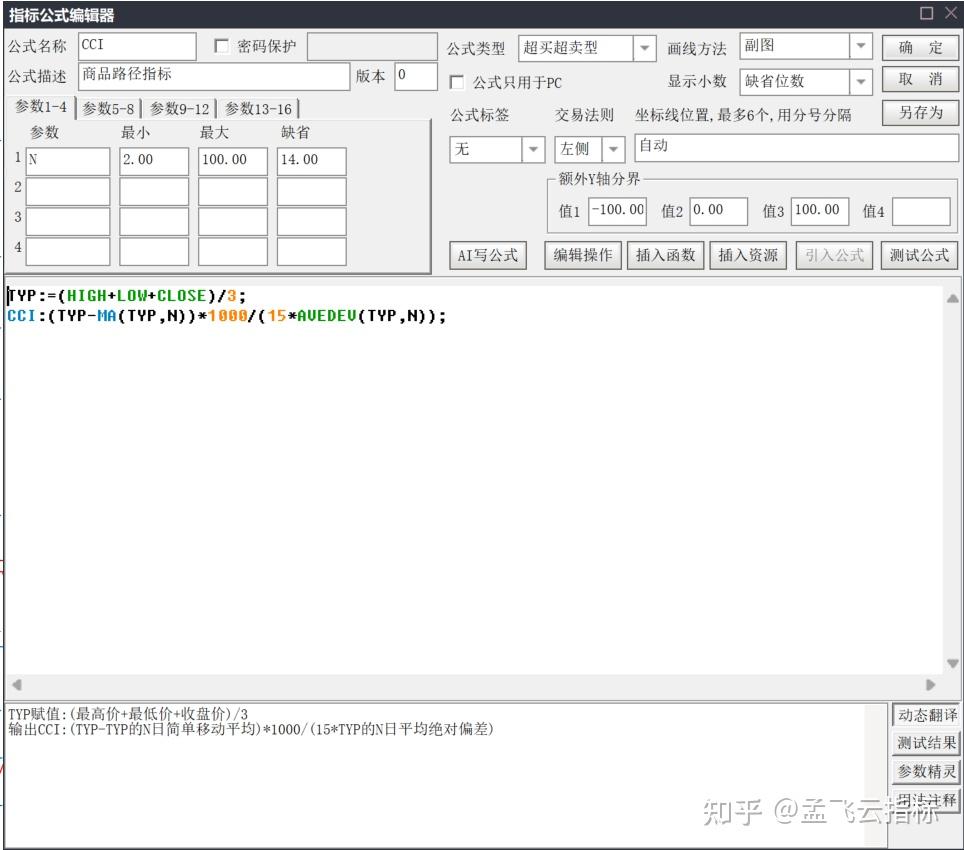Screen dimensions: 964x850
Task: Expand the 画线方法 dropdown
Action: pos(861,45)
